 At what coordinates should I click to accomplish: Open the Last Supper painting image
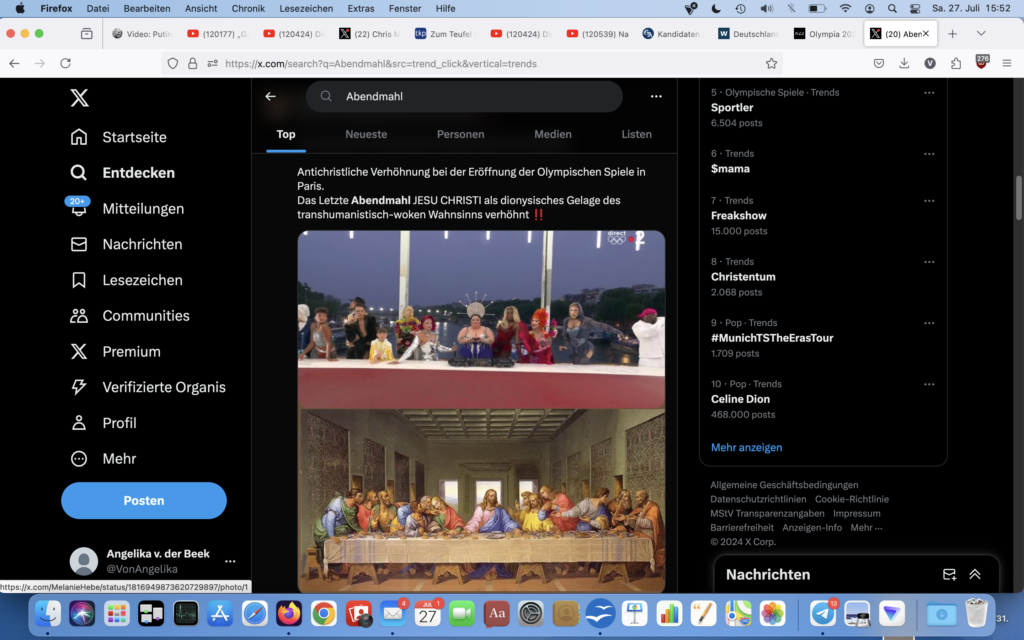click(x=481, y=500)
